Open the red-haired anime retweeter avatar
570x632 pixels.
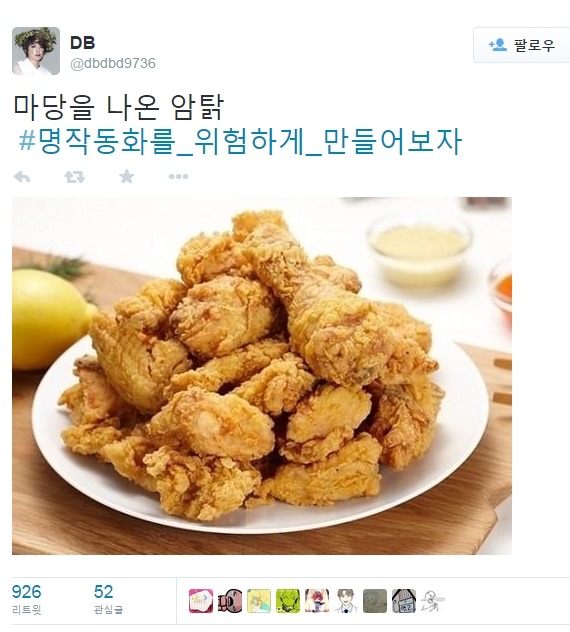point(317,601)
